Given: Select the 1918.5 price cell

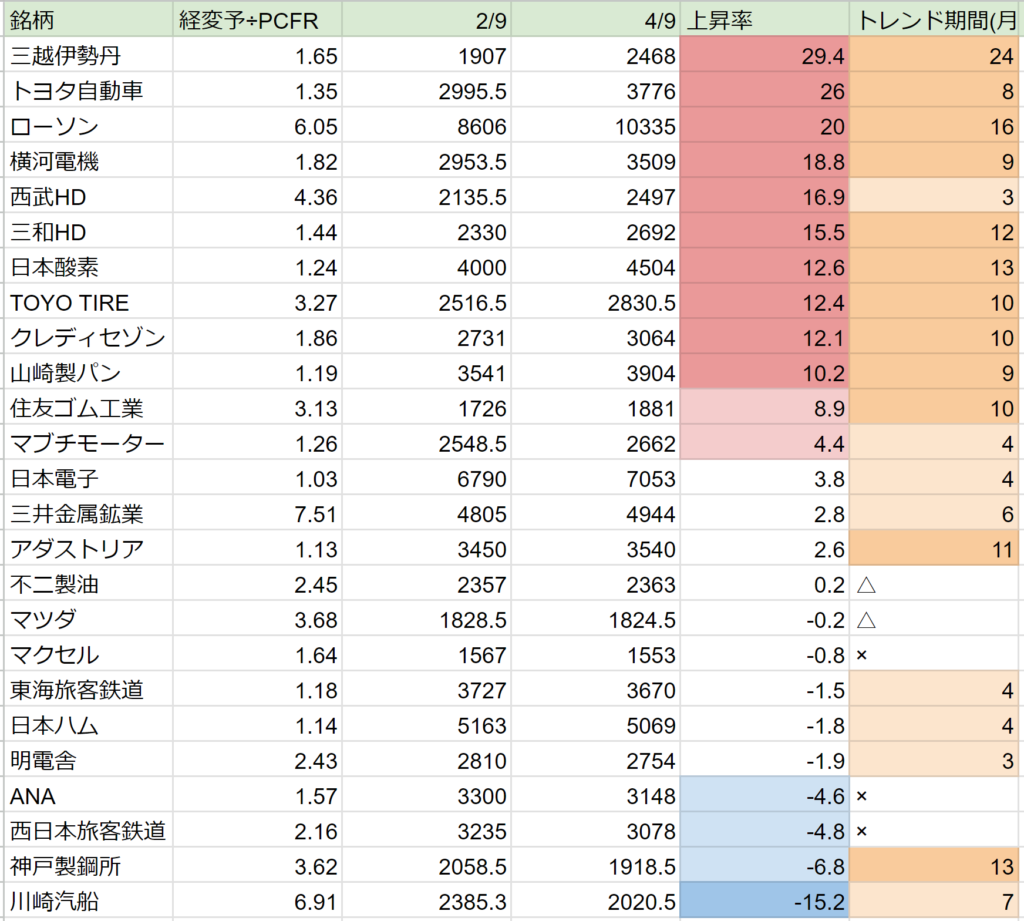Looking at the screenshot, I should pos(596,867).
